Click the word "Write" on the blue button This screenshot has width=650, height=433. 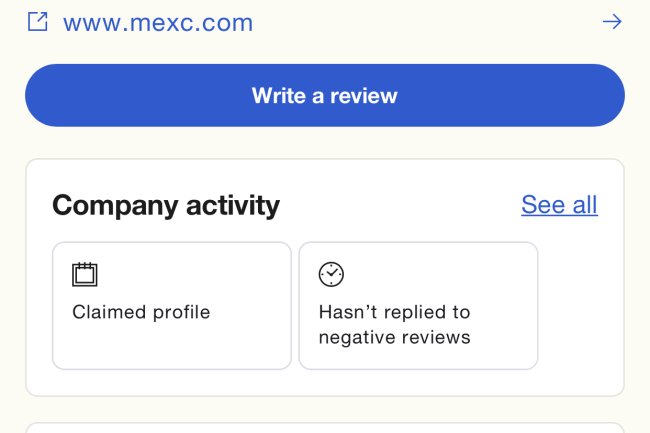point(277,96)
